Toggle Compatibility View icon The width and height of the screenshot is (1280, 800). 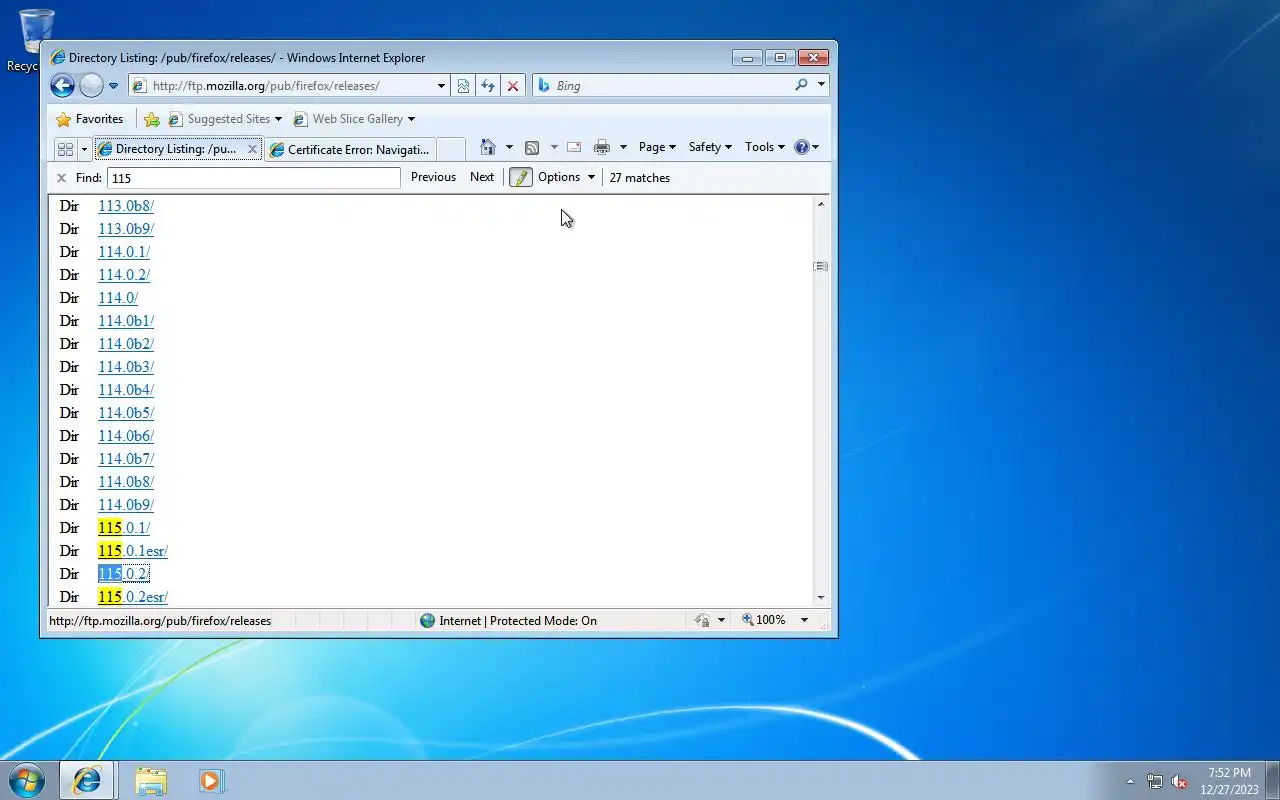click(x=463, y=86)
